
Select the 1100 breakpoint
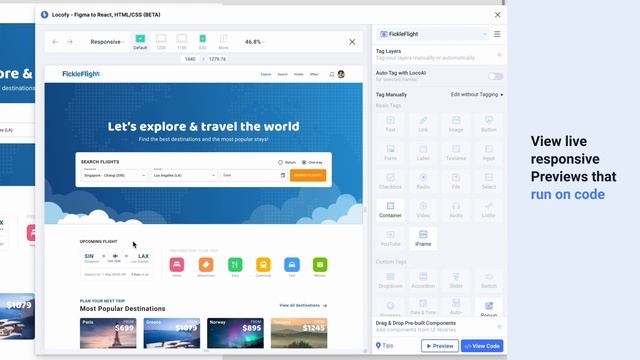click(x=182, y=42)
